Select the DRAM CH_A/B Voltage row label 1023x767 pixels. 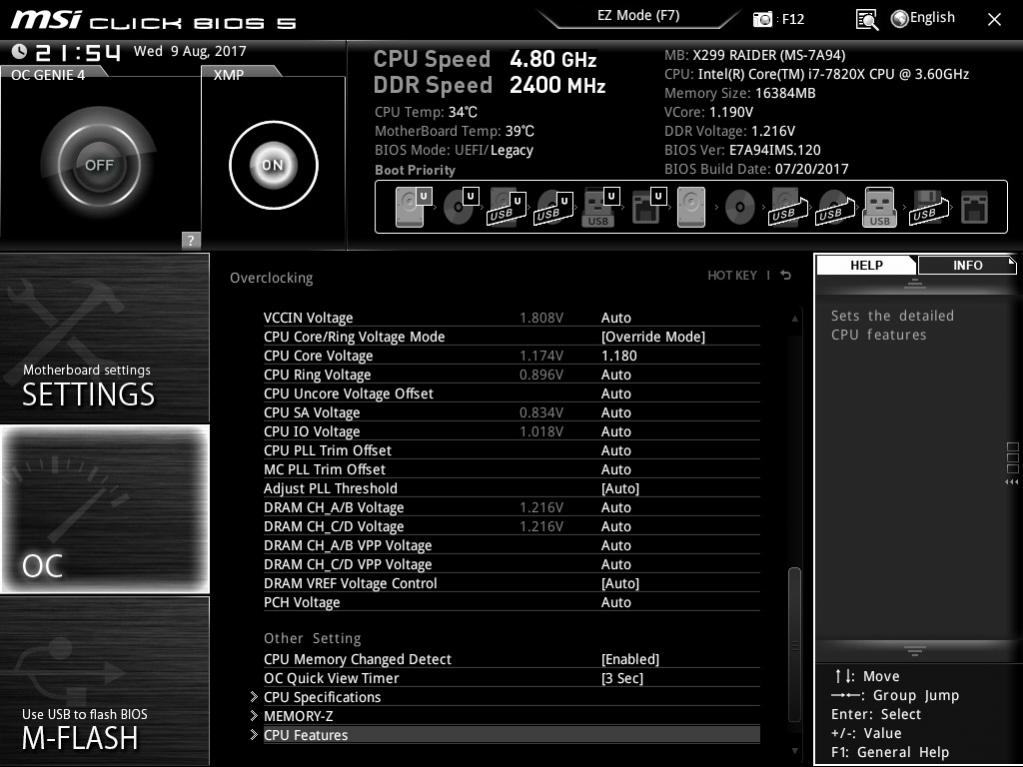tap(333, 507)
